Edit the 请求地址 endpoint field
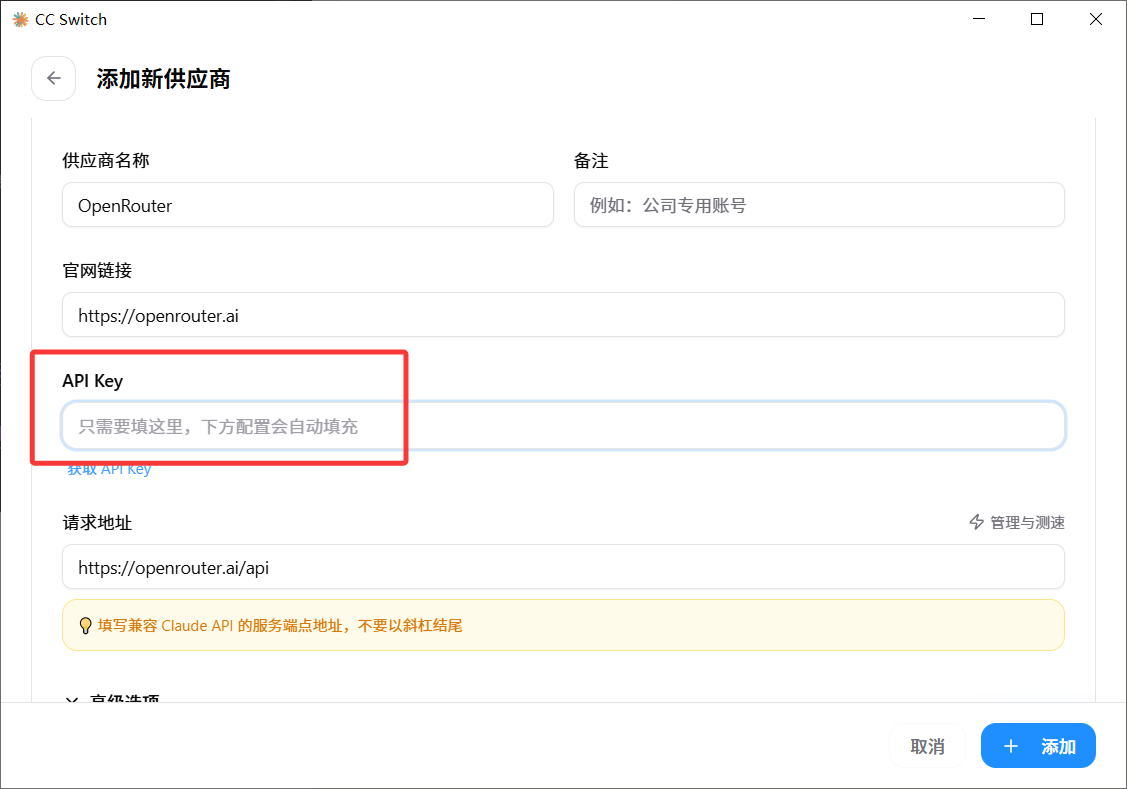Screen dimensions: 1127x789 point(562,567)
